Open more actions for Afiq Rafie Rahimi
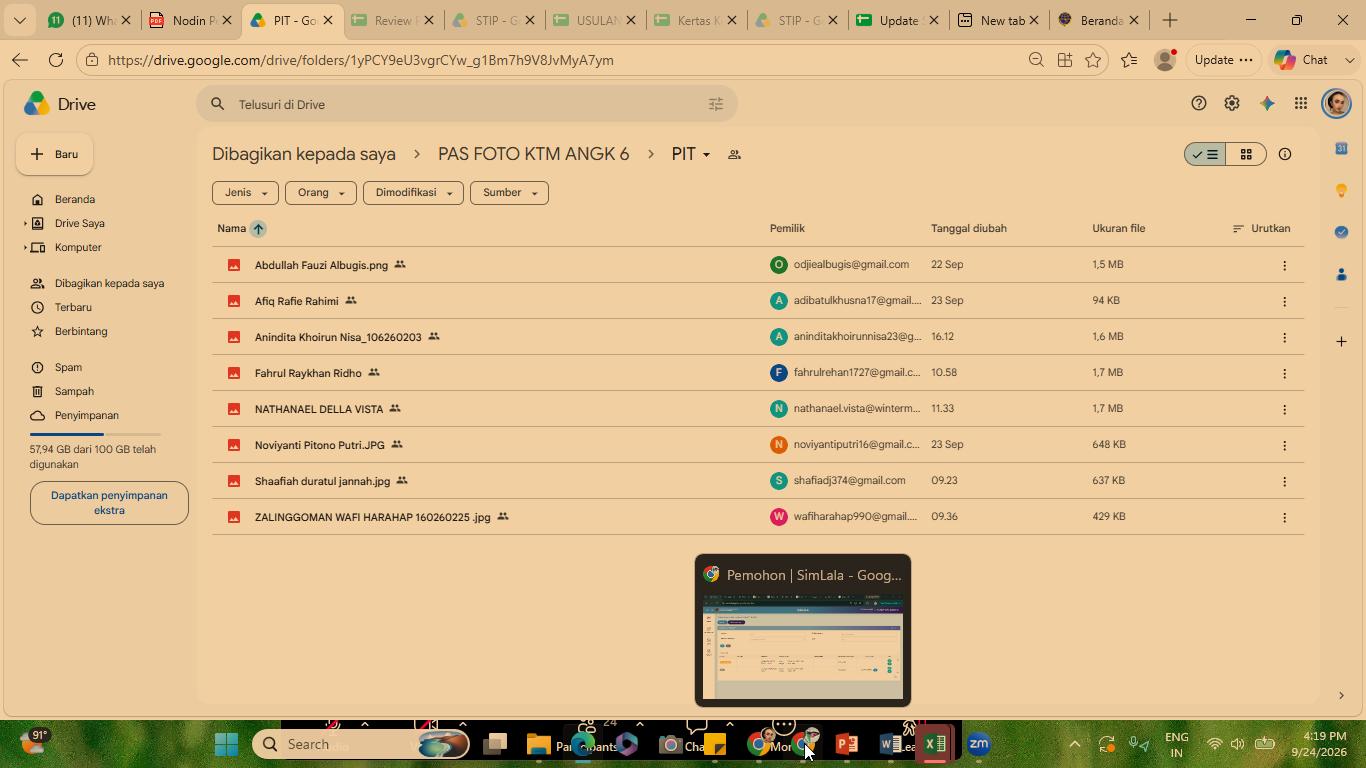 point(1285,301)
